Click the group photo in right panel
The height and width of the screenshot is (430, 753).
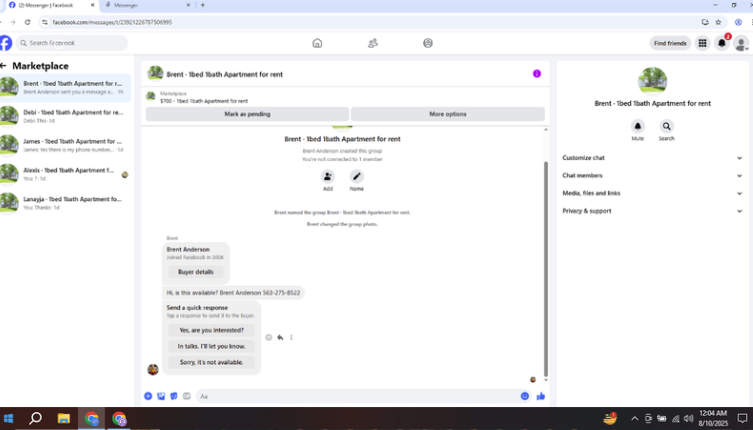[x=652, y=81]
